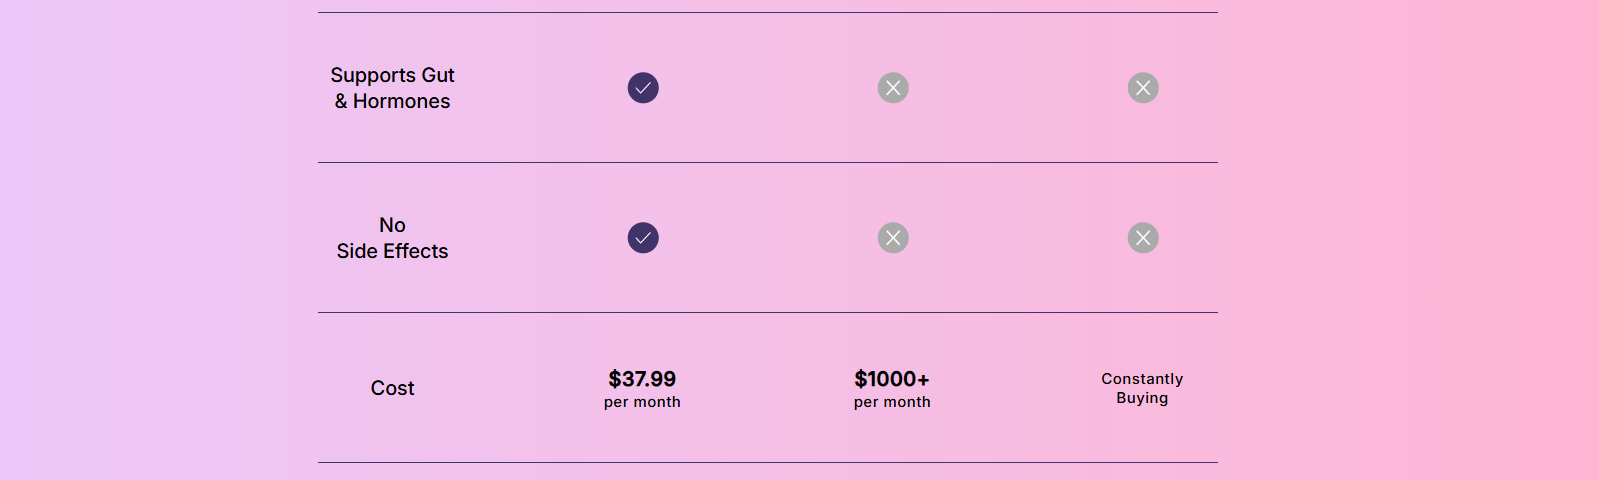The image size is (1599, 480).
Task: Click last-column gray X in No Side Effects row
Action: coord(1143,238)
